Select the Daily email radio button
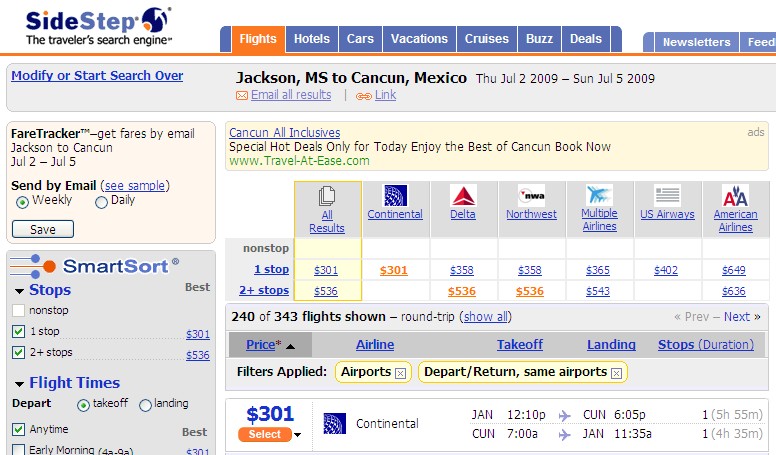This screenshot has height=455, width=776. (101, 202)
